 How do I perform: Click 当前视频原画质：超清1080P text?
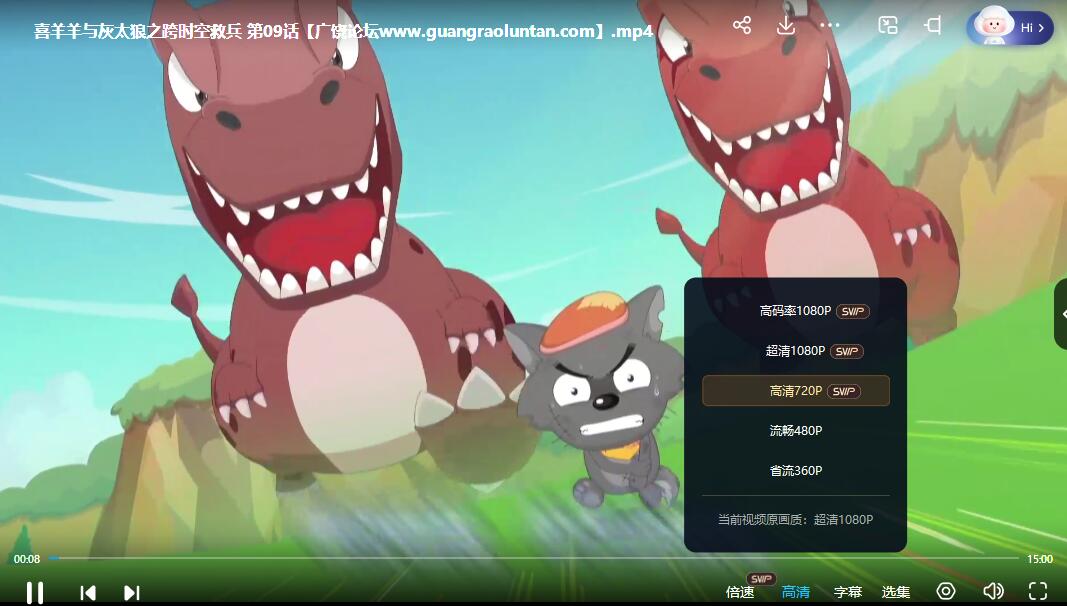(x=795, y=520)
